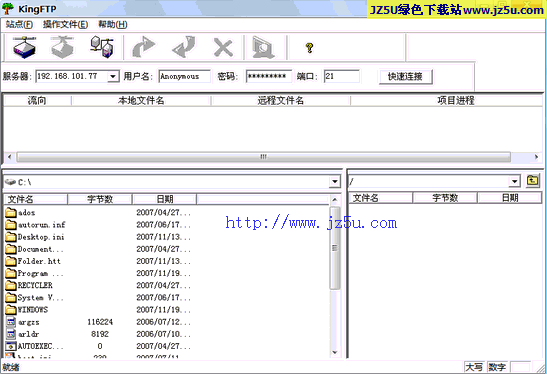The height and width of the screenshot is (374, 547).
Task: Click the 快速连接 quick connect button
Action: click(405, 76)
